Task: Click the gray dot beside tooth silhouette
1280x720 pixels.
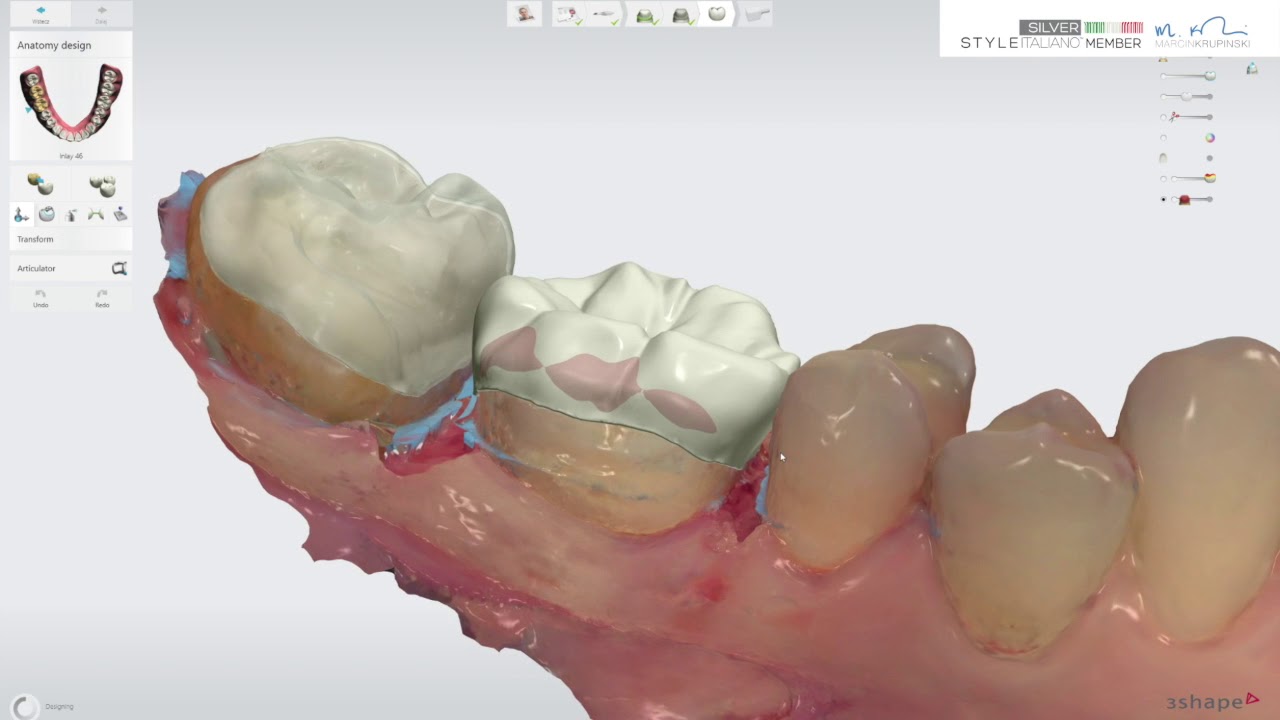Action: pos(1210,158)
